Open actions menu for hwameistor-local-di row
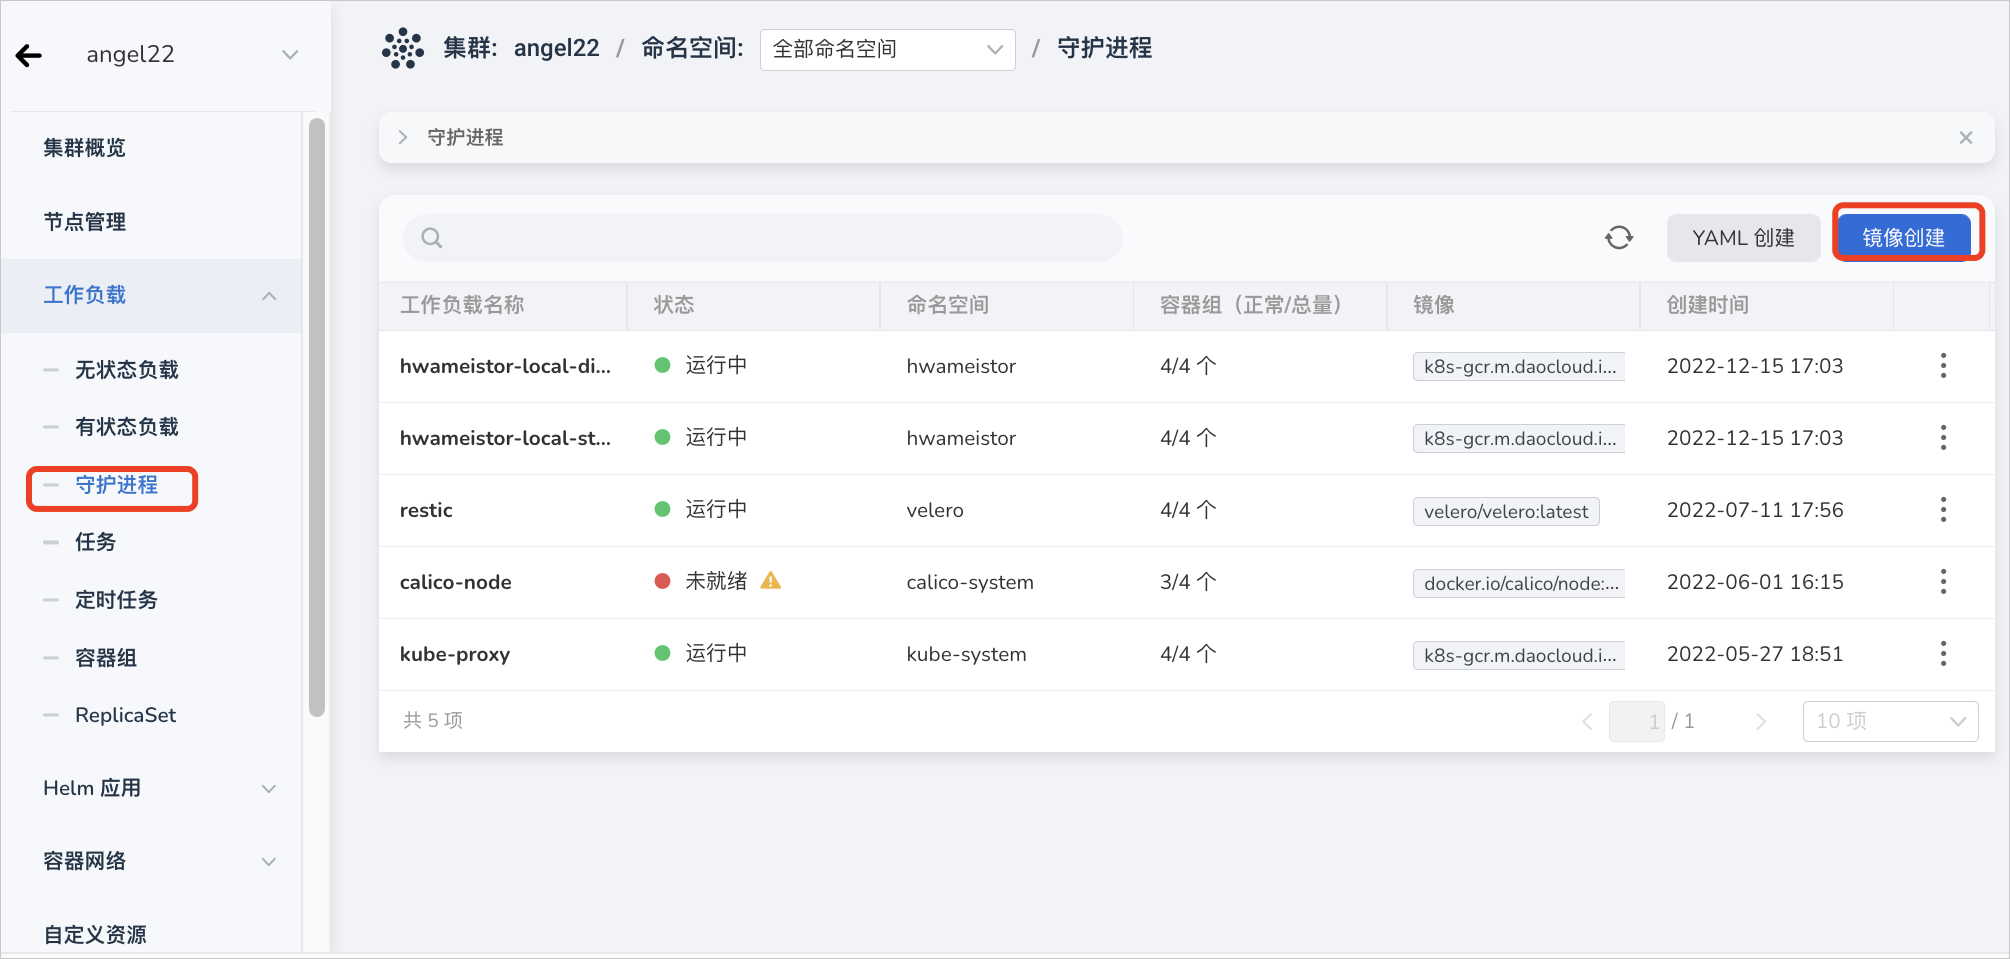 [x=1943, y=366]
